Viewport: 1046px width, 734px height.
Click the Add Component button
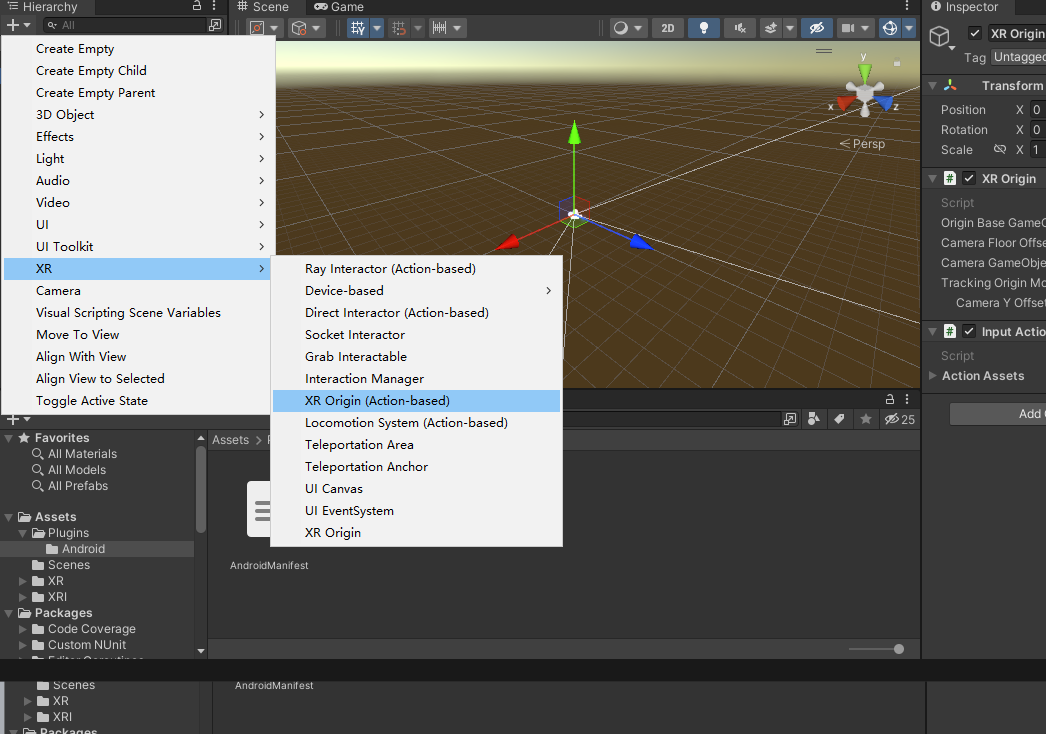click(x=998, y=414)
